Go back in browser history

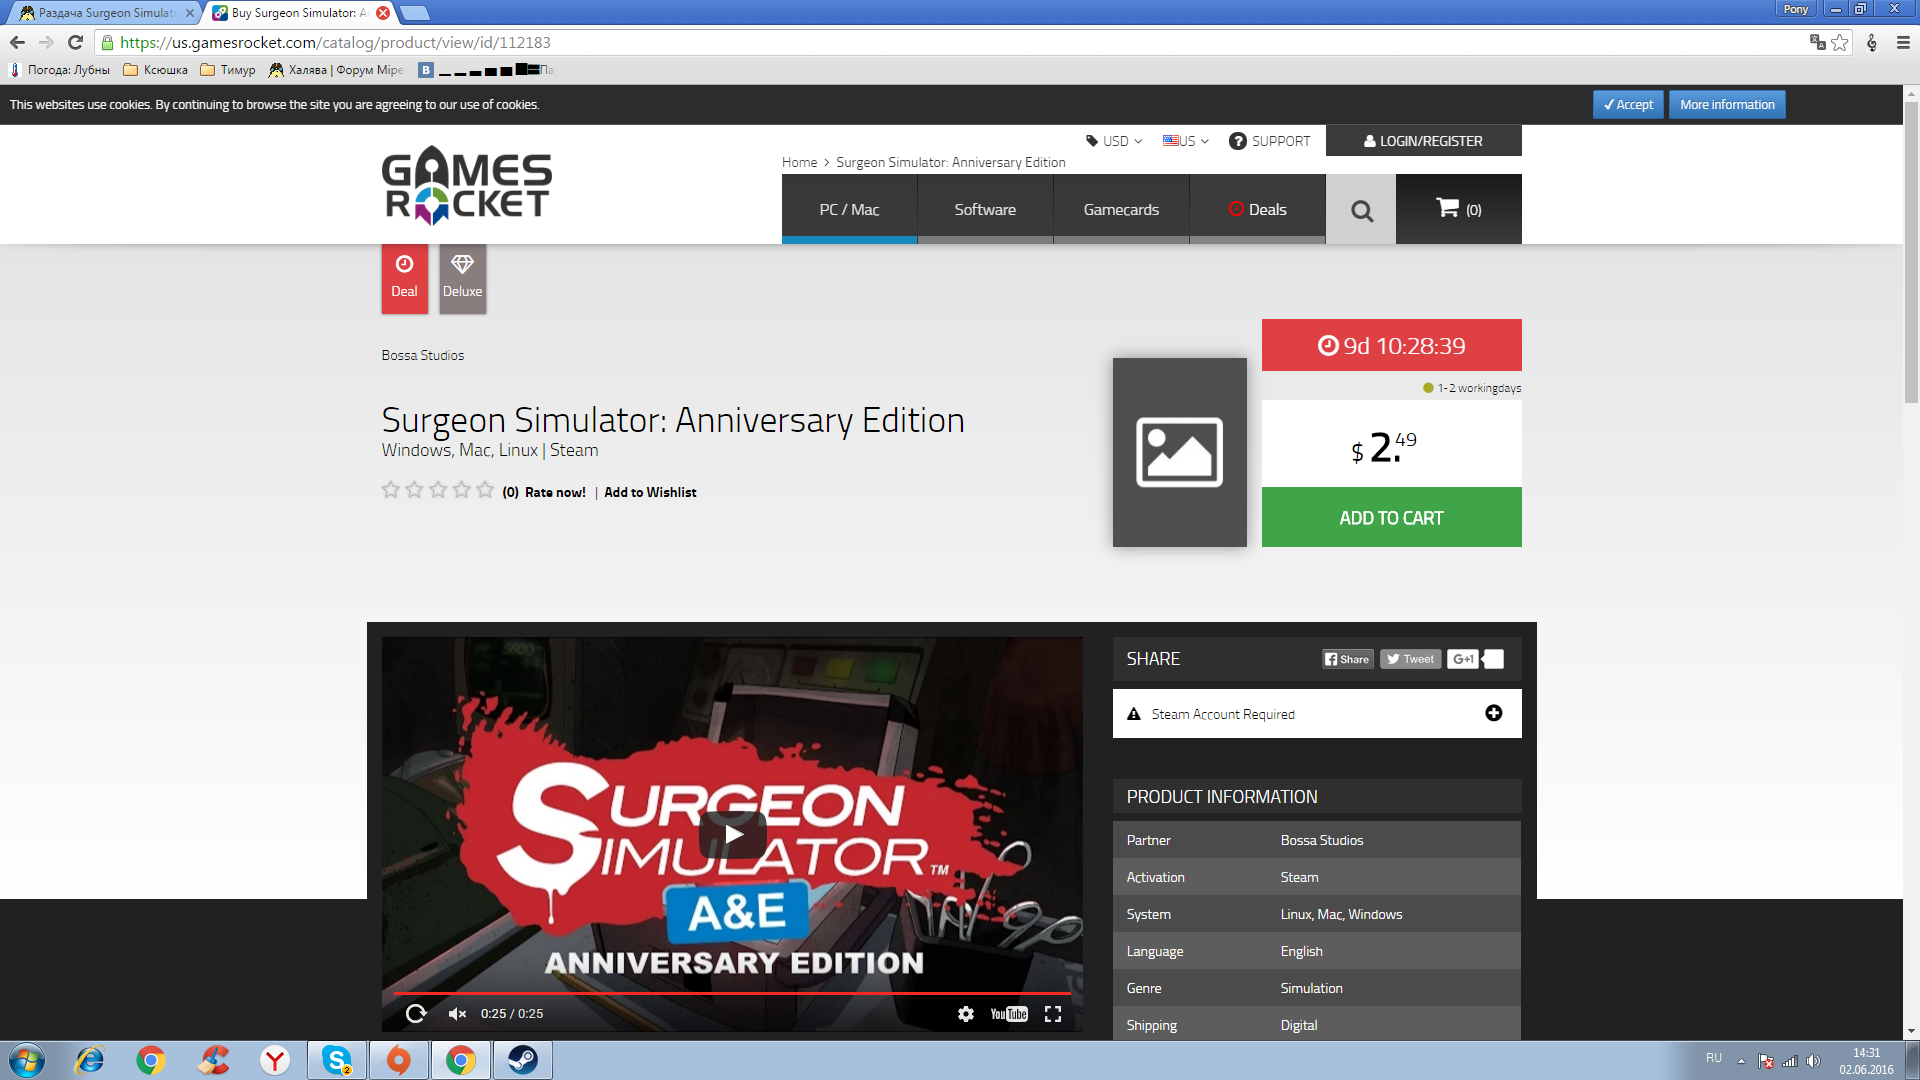17,42
